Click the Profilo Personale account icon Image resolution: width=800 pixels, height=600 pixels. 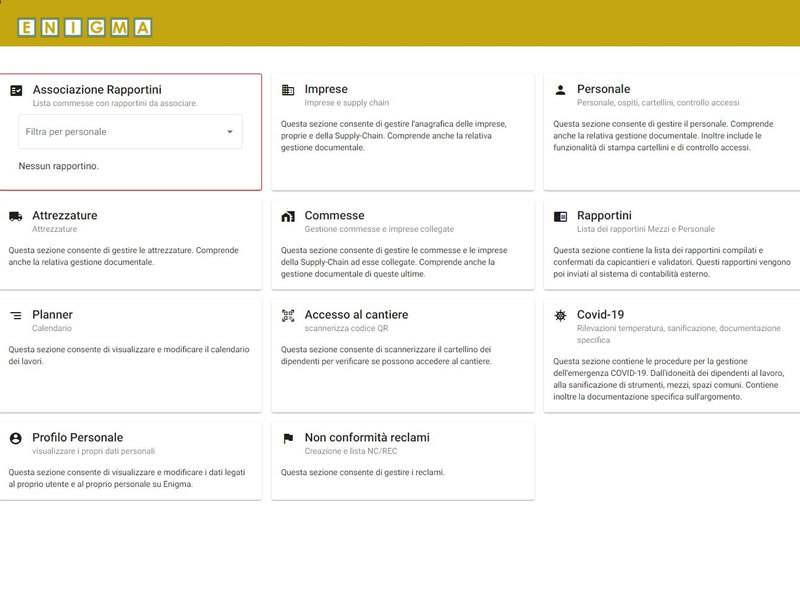(16, 438)
